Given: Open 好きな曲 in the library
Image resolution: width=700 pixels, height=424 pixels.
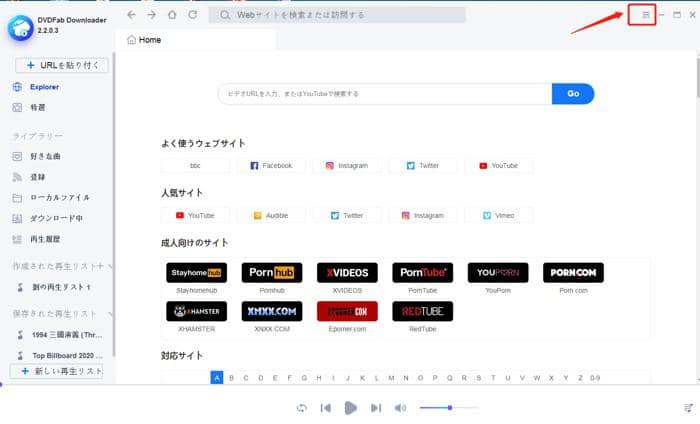Looking at the screenshot, I should click(x=45, y=157).
